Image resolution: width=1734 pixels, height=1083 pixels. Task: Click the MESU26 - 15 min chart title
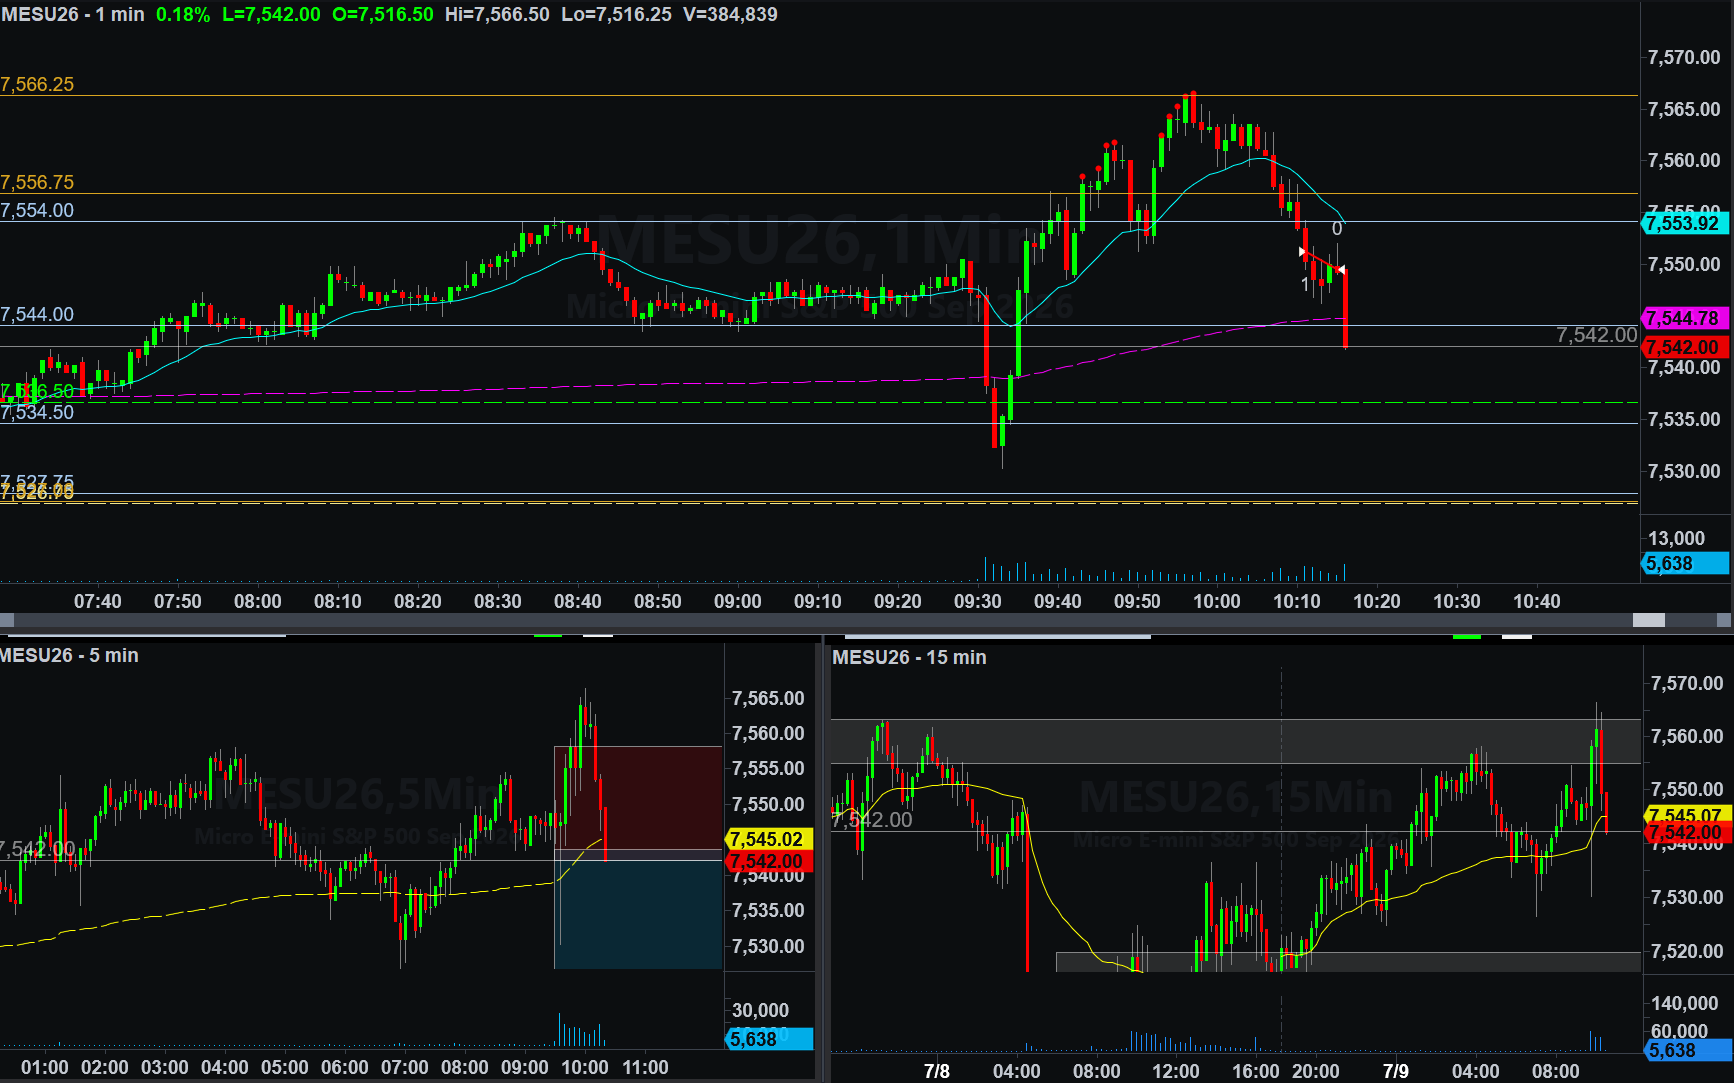coord(909,657)
